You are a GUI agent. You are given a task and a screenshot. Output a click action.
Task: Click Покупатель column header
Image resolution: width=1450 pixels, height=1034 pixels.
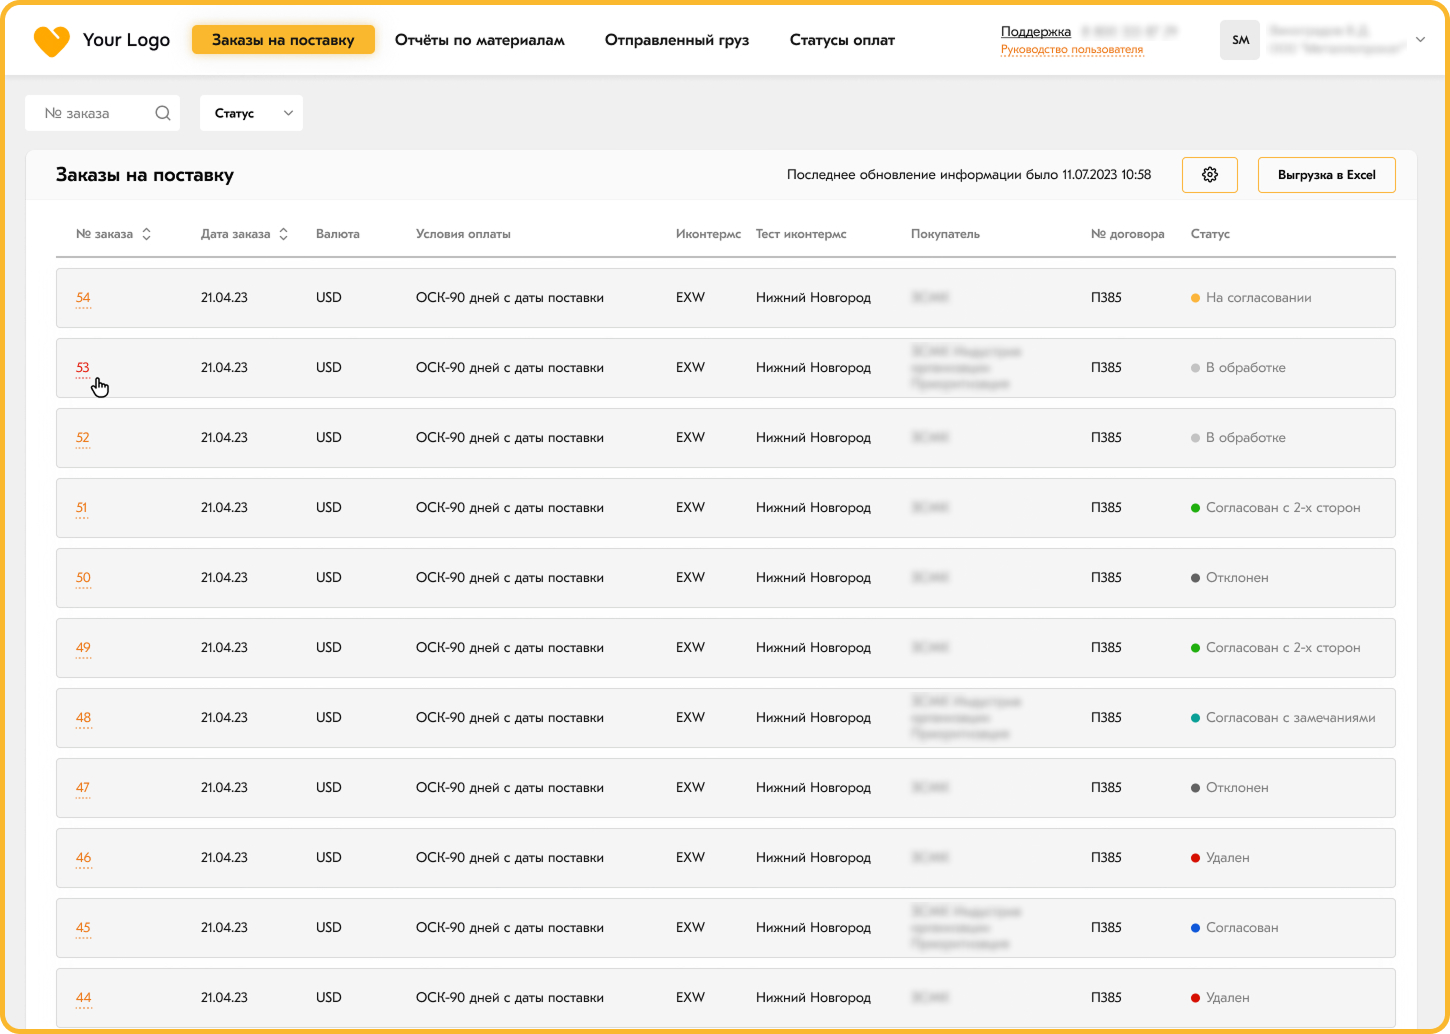pyautogui.click(x=945, y=234)
